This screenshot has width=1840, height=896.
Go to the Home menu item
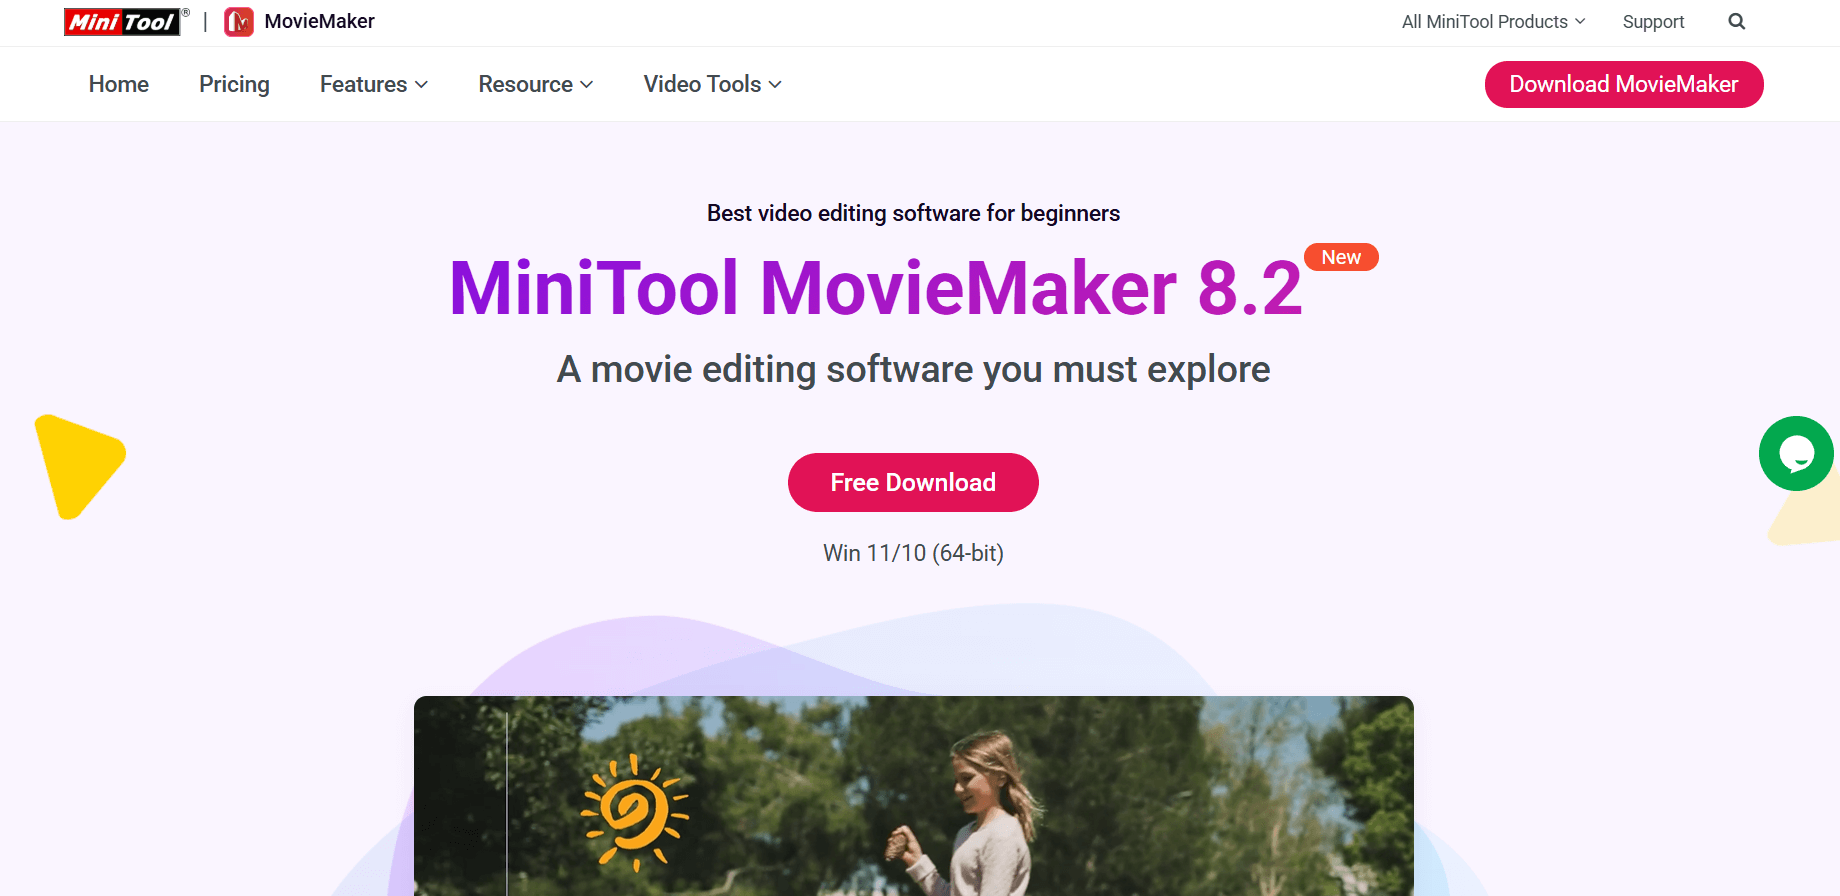coord(119,84)
